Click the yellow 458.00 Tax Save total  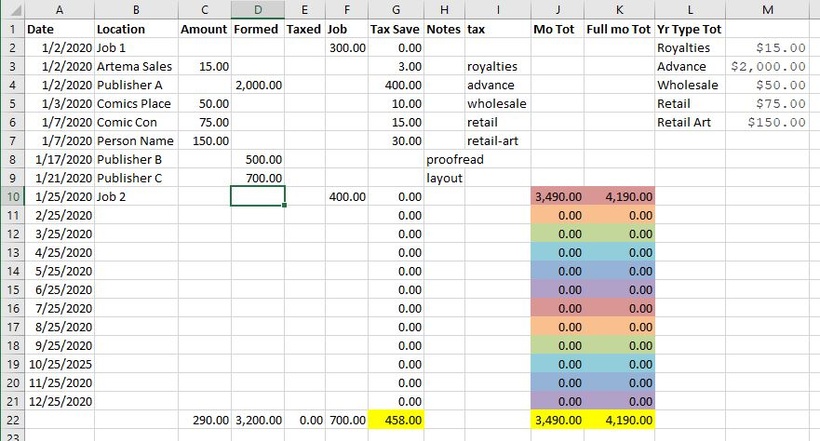(x=396, y=420)
